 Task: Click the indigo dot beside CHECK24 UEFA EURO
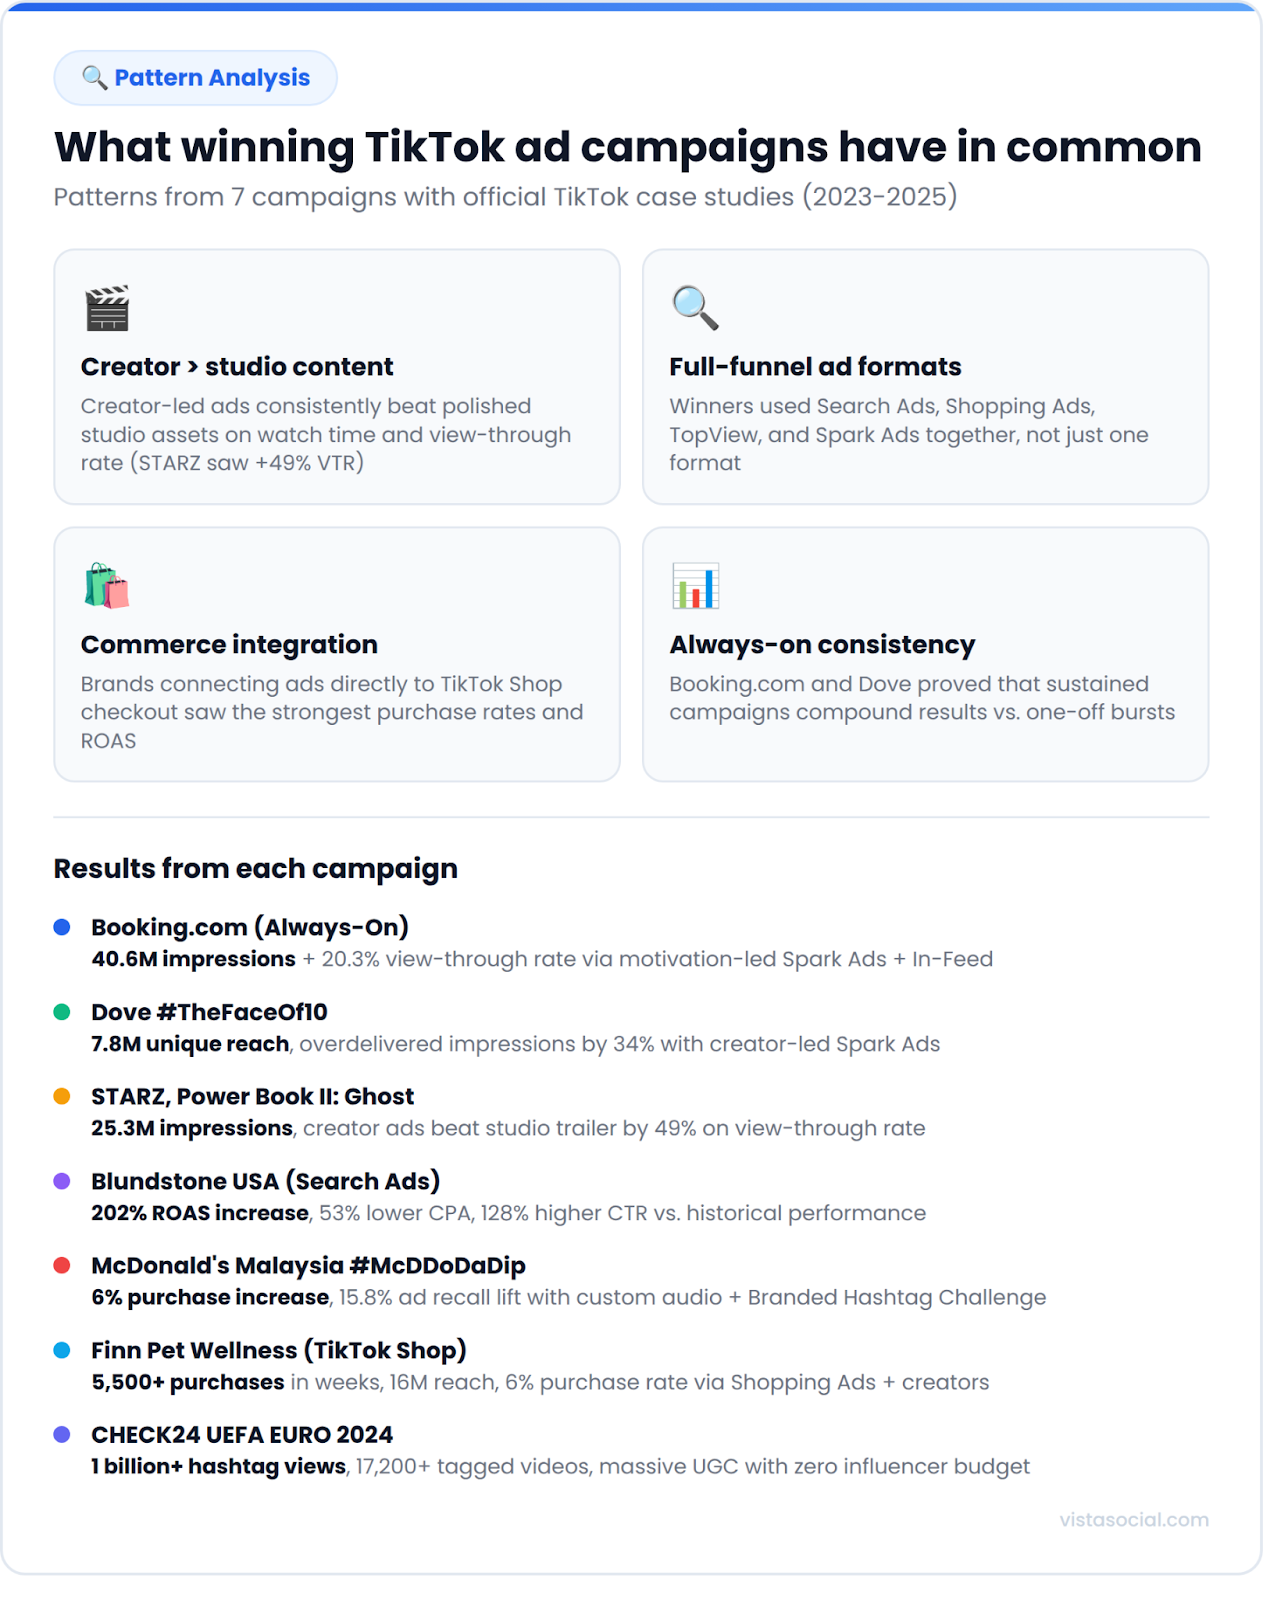pos(62,1434)
